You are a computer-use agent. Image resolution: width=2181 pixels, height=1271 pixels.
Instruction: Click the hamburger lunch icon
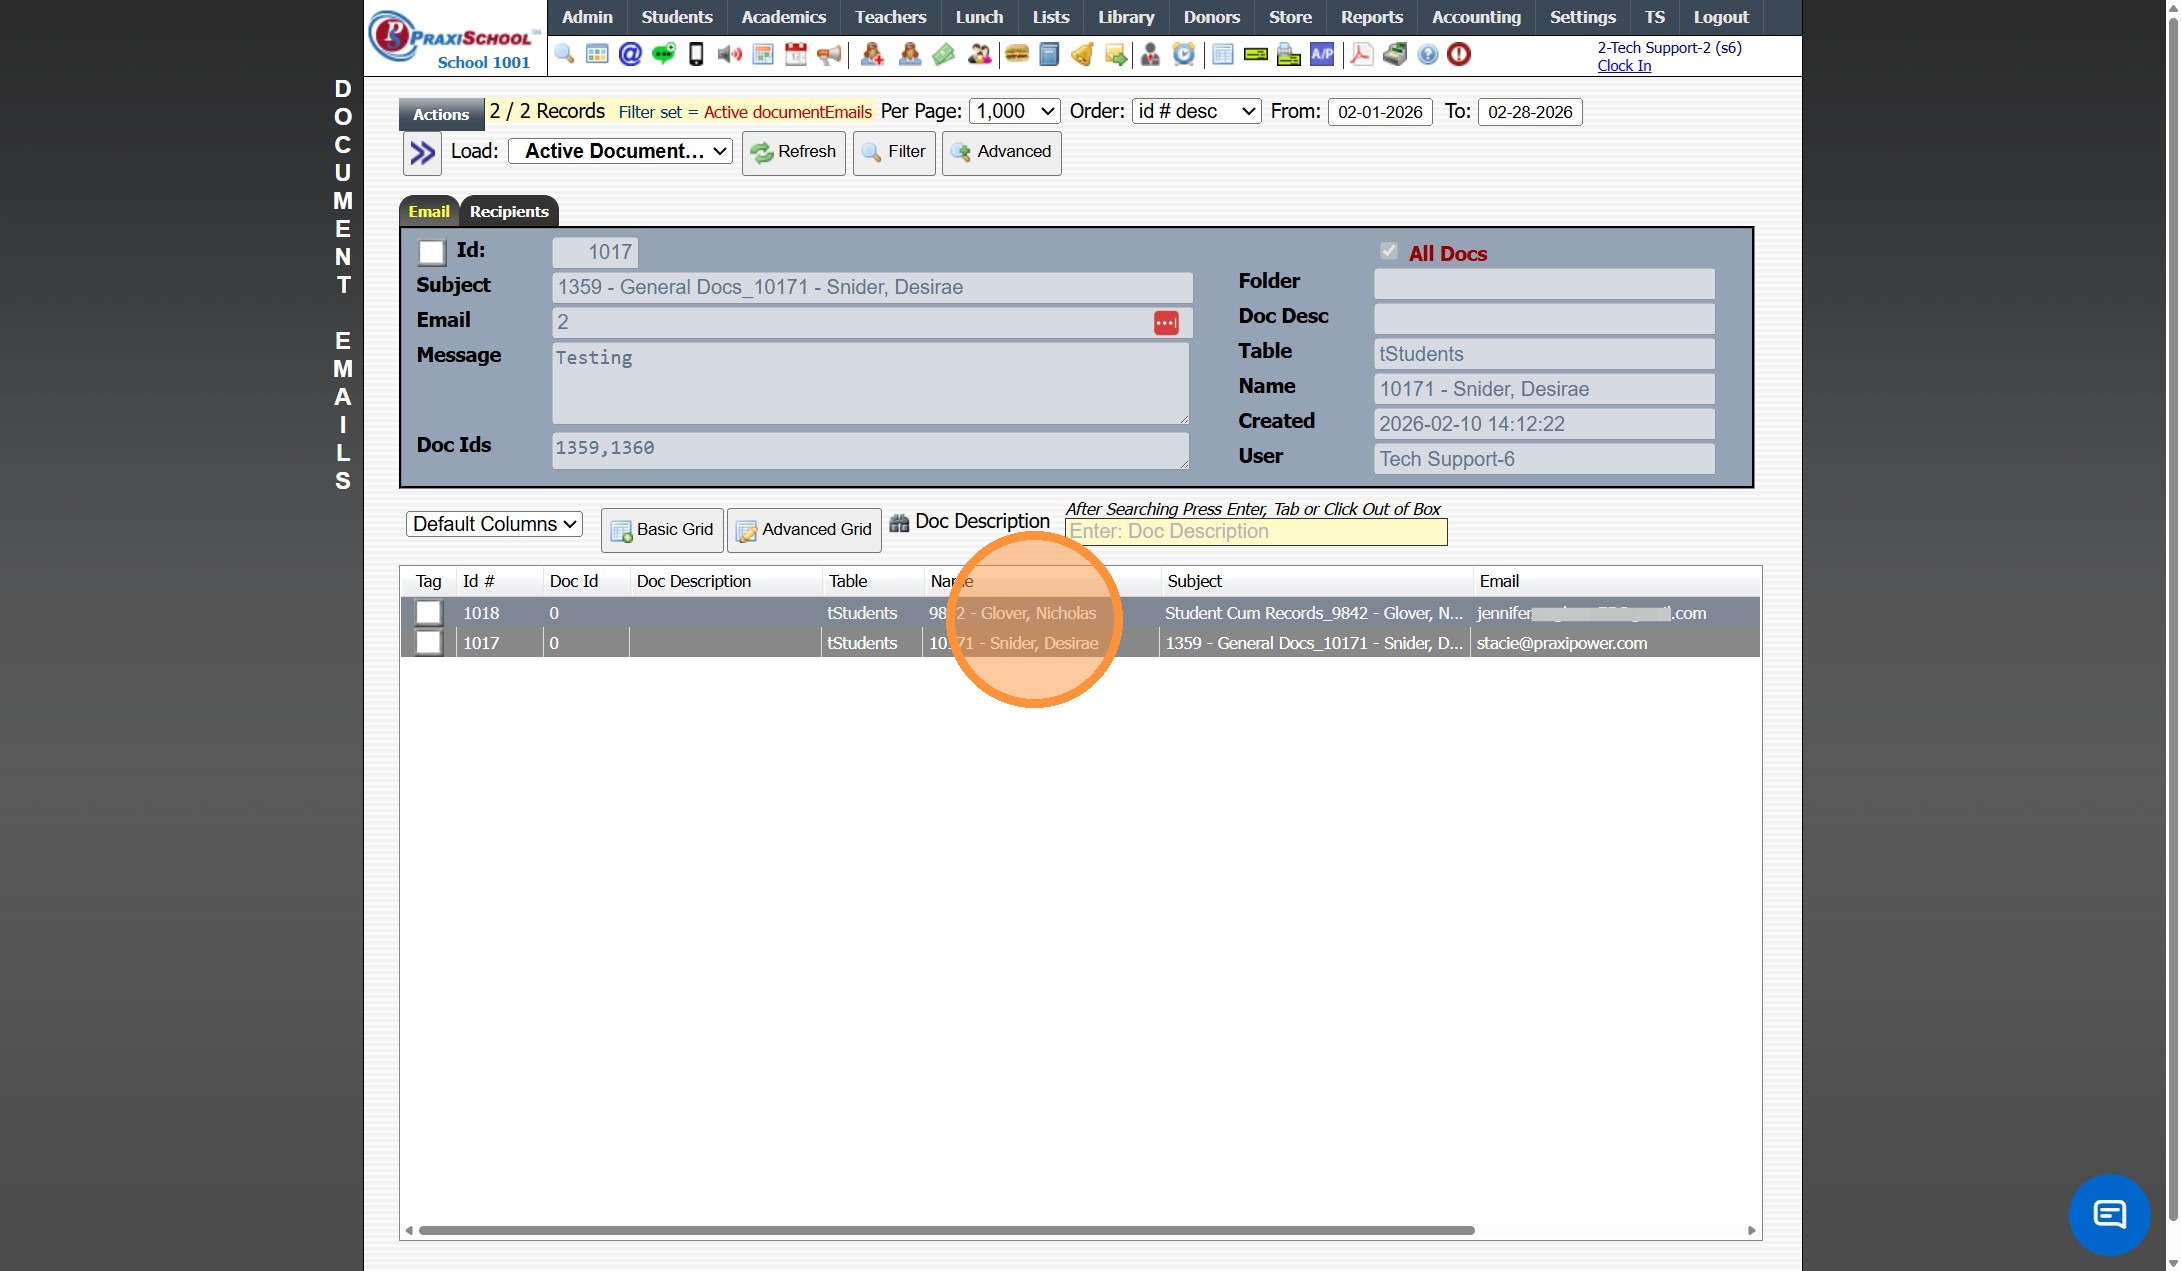point(1017,54)
